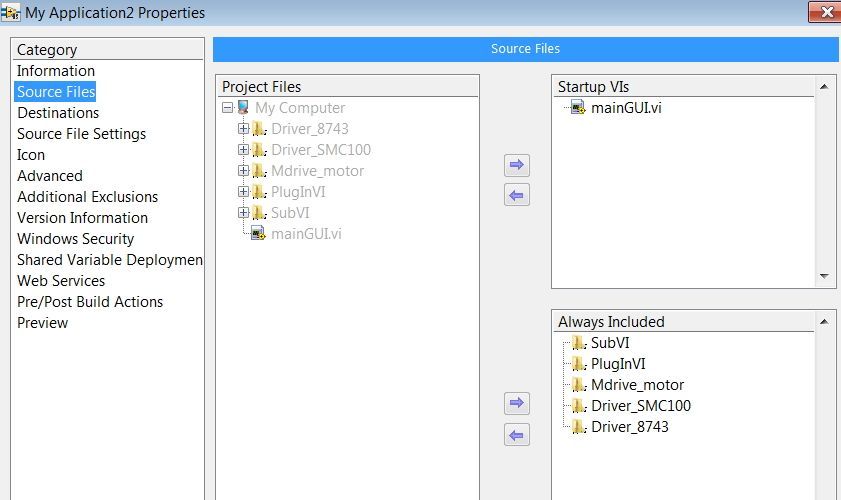Expand the Mdrive_motor folder in Project Files
Viewport: 841px width, 500px height.
coord(244,171)
